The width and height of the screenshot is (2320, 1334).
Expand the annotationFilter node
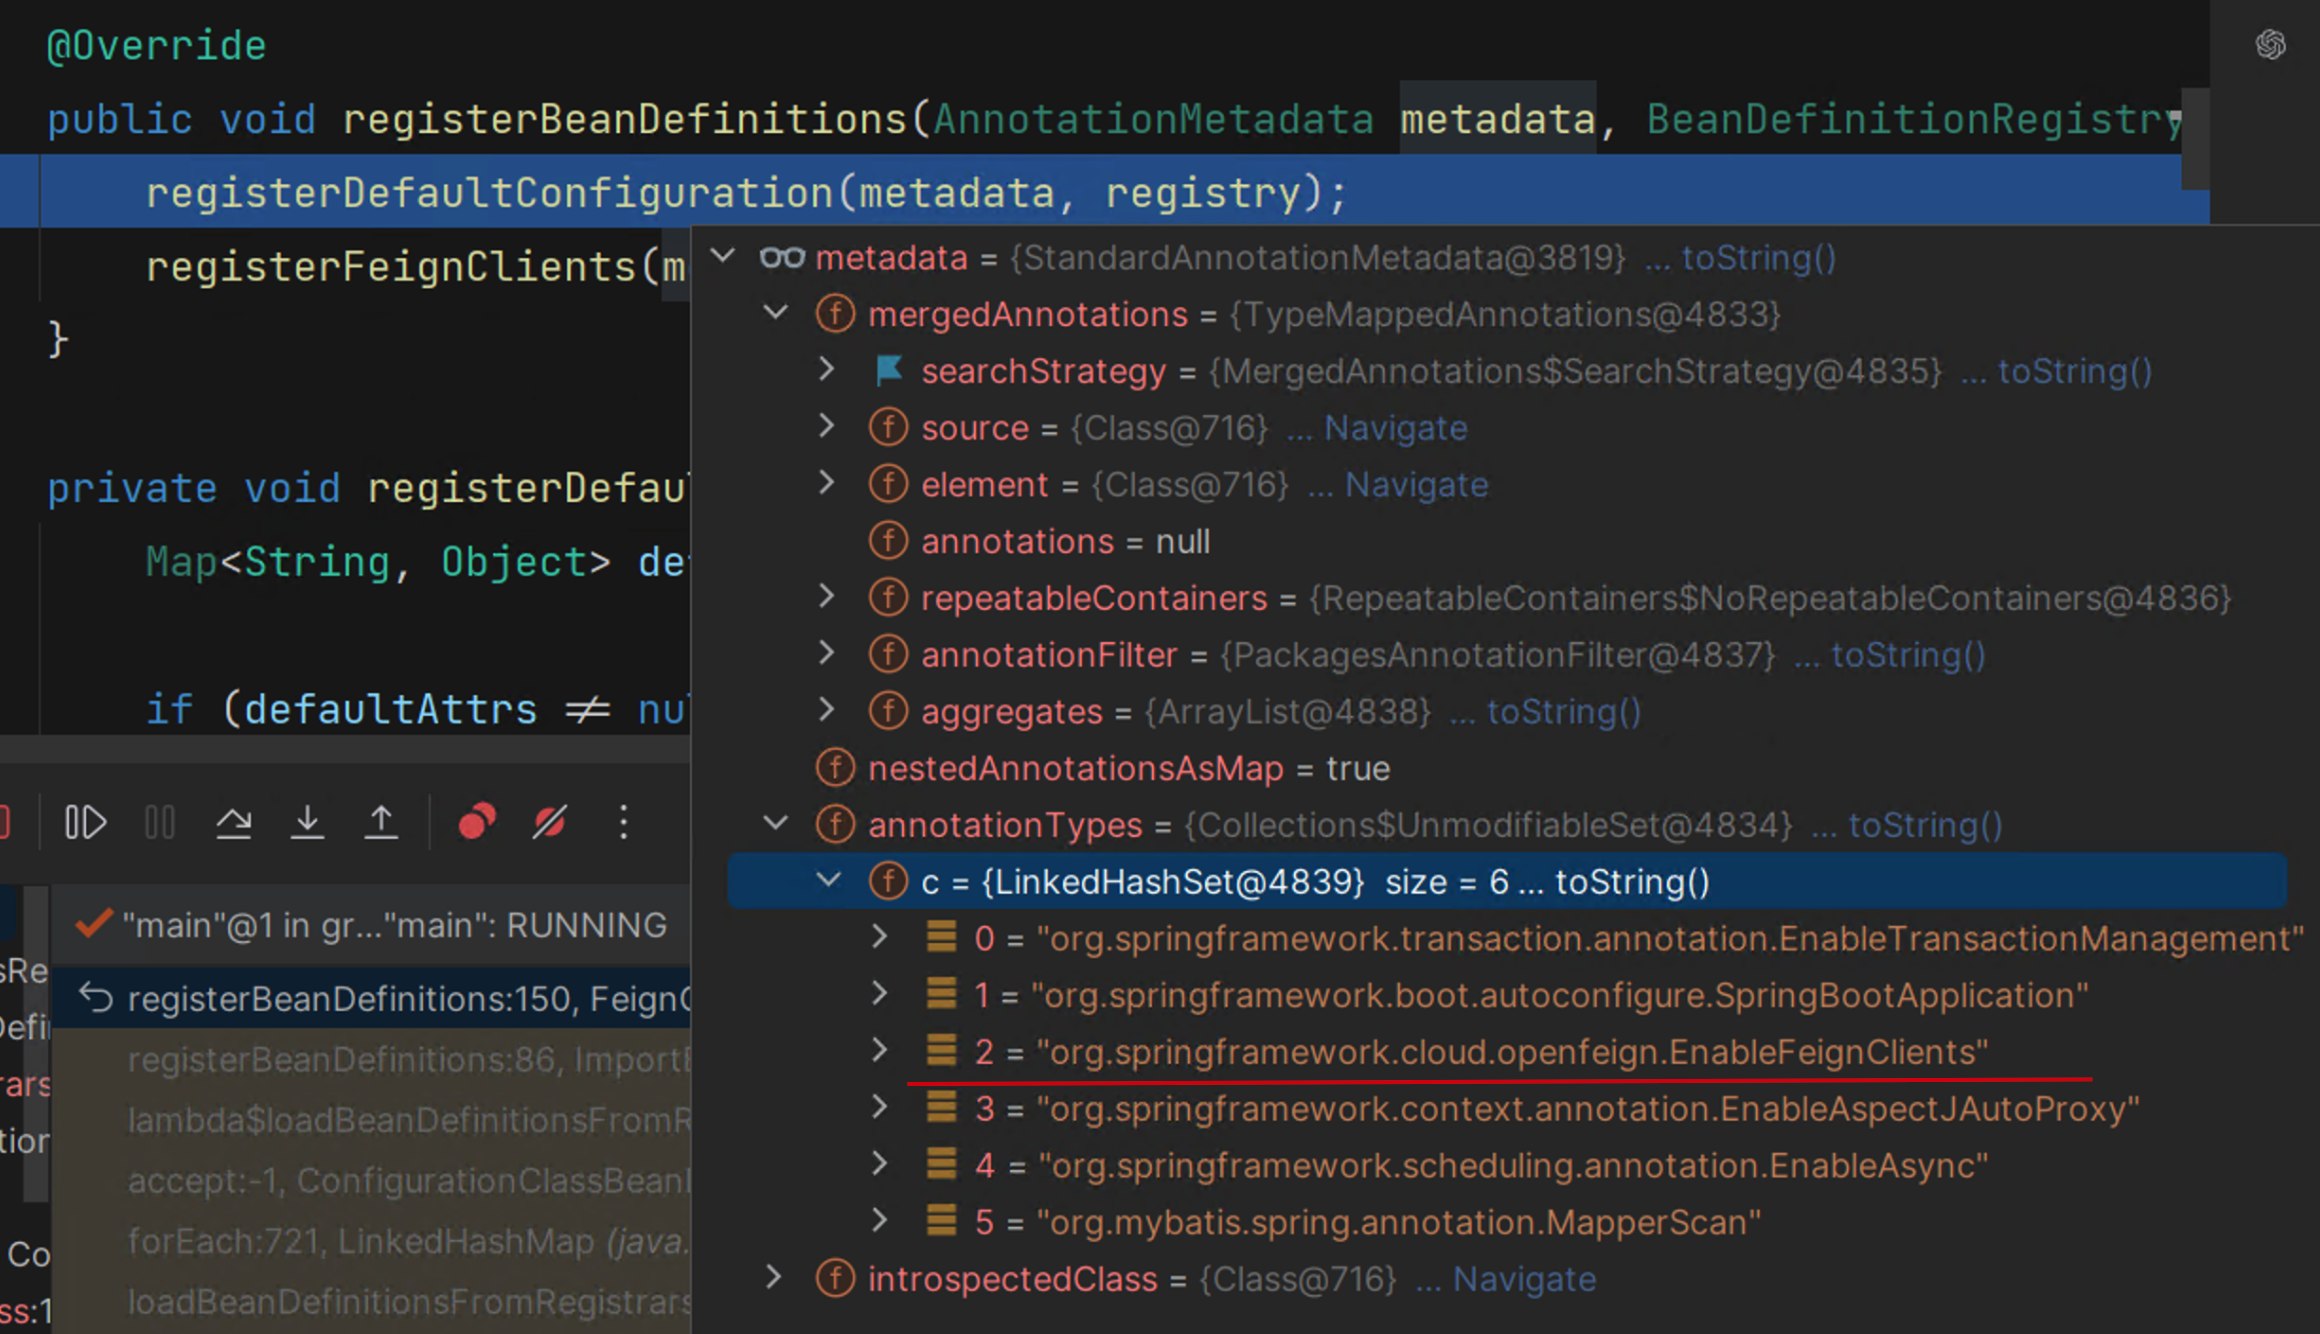coord(827,654)
